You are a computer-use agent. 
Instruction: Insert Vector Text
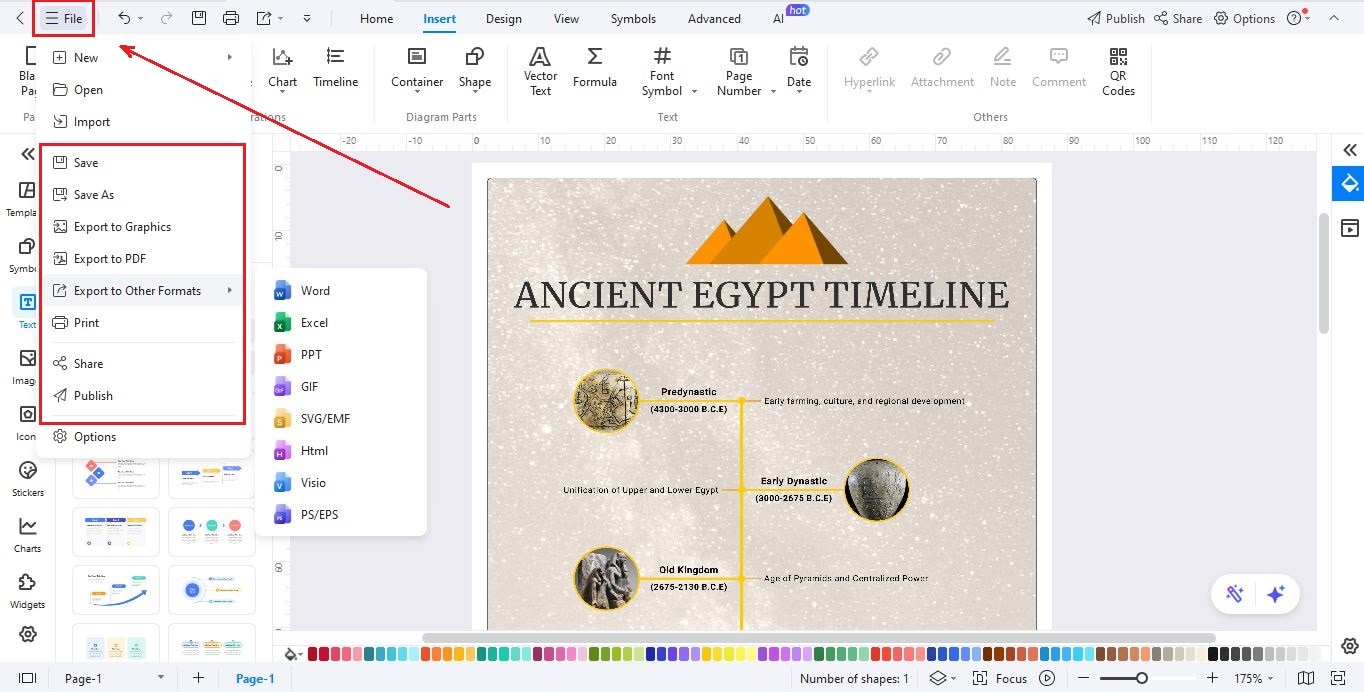[x=540, y=71]
